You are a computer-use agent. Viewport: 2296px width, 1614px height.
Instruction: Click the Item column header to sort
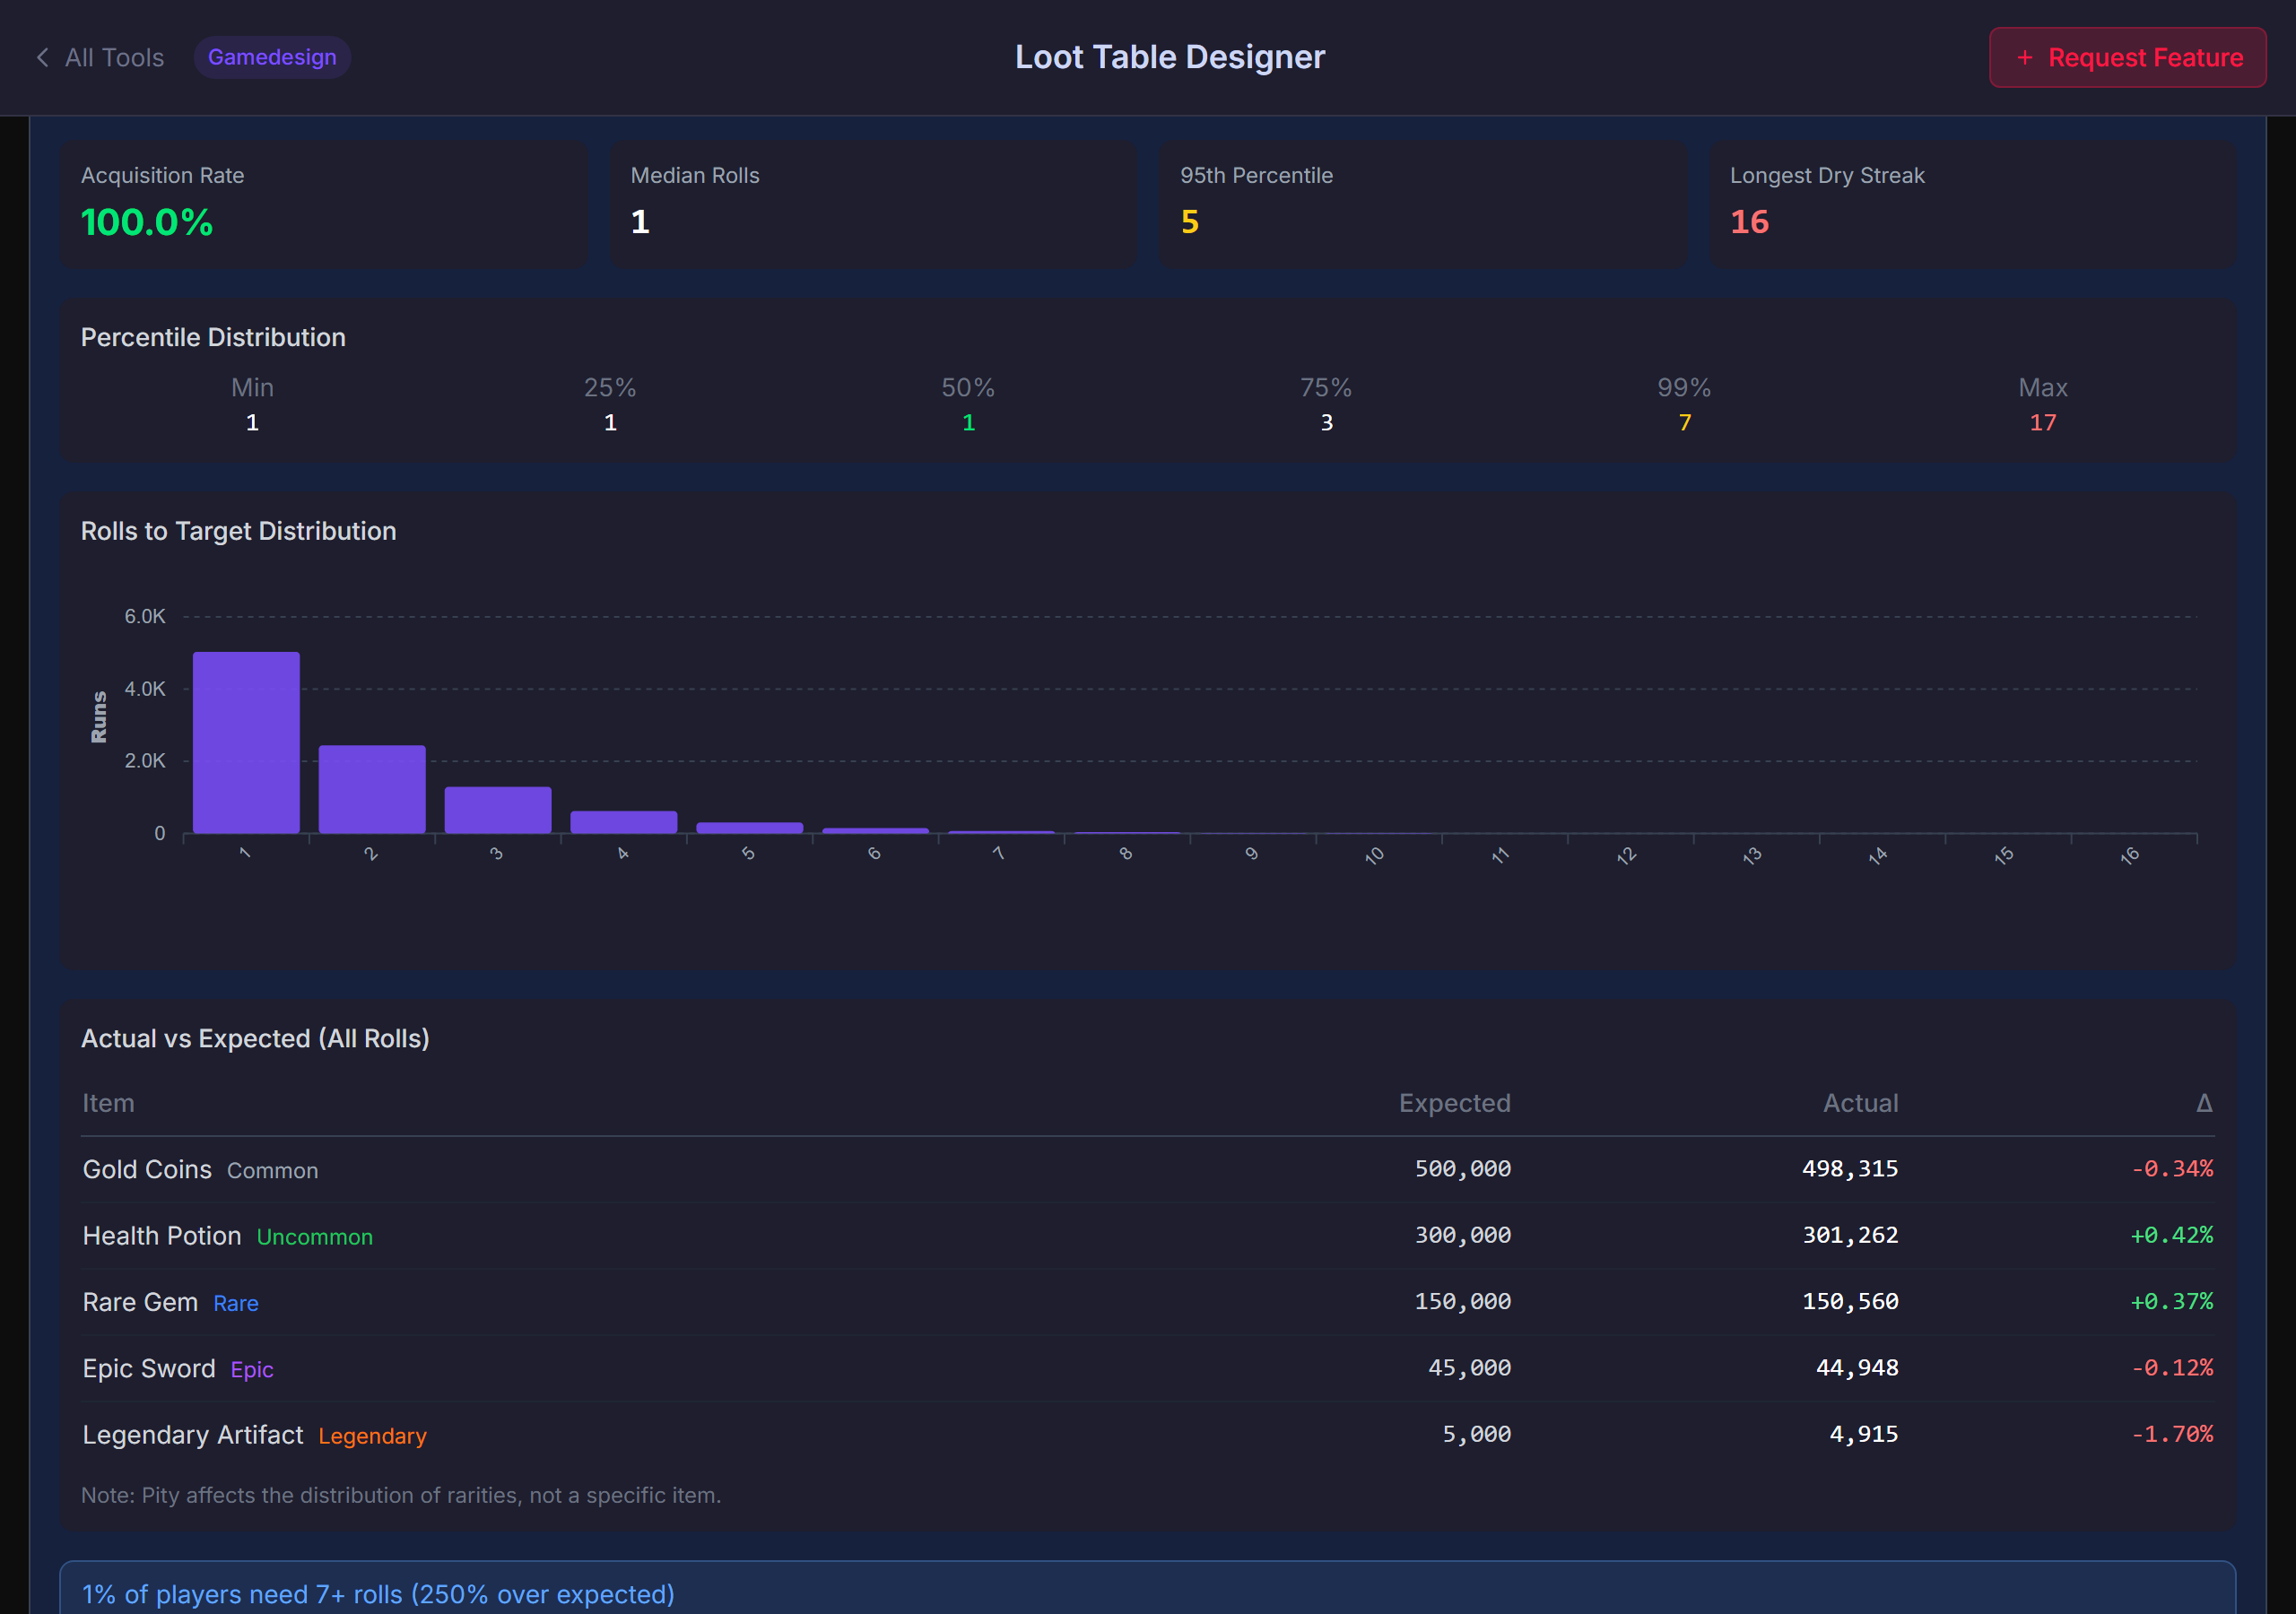click(x=108, y=1103)
